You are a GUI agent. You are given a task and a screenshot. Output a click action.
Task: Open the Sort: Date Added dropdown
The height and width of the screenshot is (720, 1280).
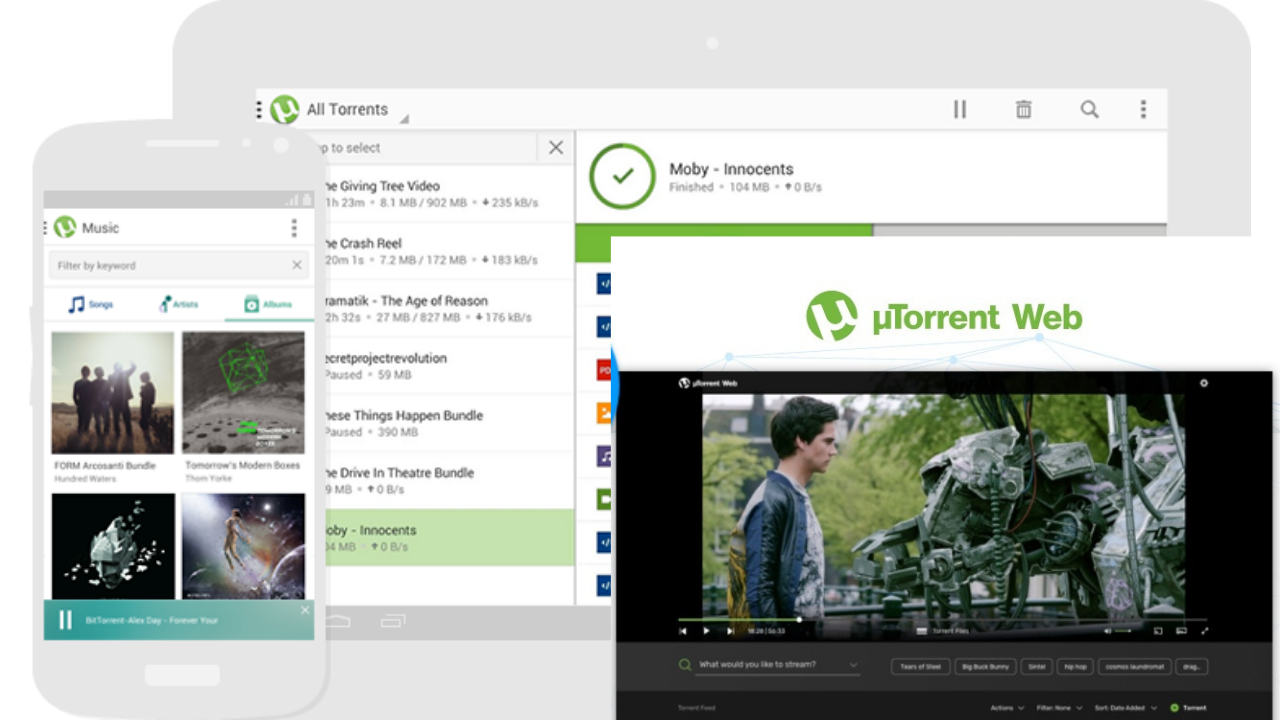[1126, 708]
